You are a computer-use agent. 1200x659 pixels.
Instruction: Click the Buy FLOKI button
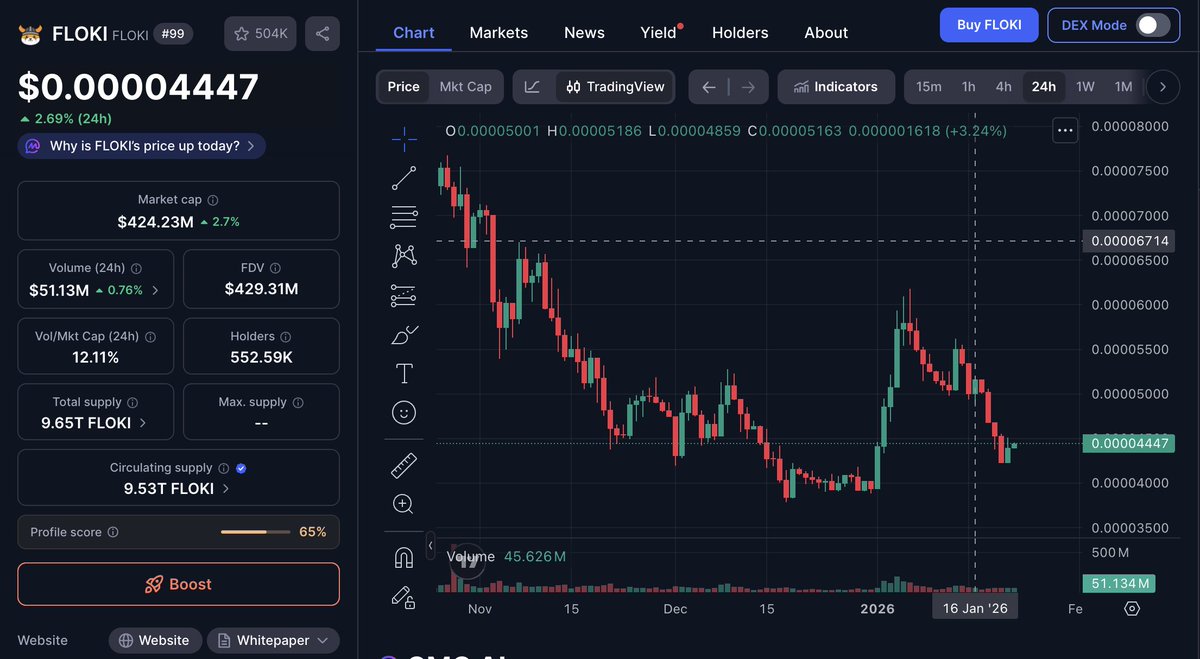tap(989, 25)
